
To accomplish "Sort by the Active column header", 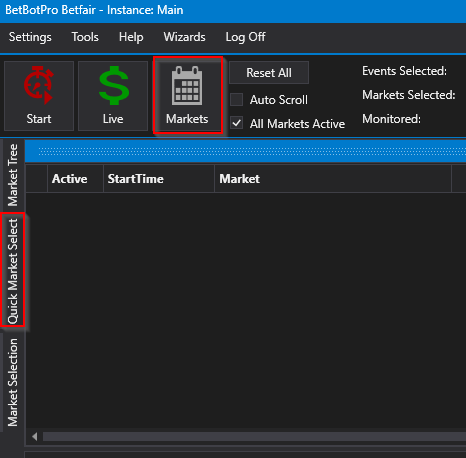I will click(x=75, y=179).
